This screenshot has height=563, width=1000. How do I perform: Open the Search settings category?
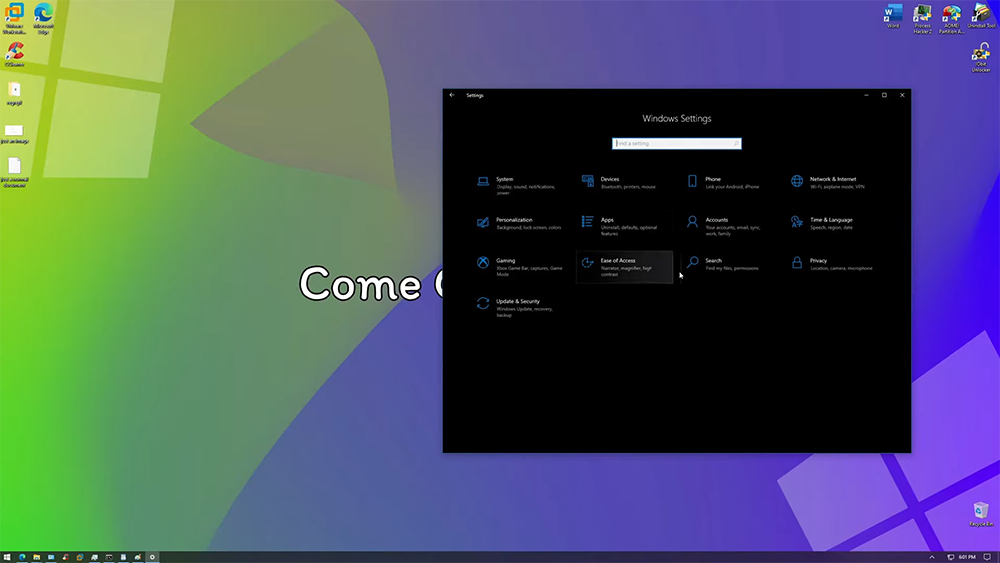[729, 265]
